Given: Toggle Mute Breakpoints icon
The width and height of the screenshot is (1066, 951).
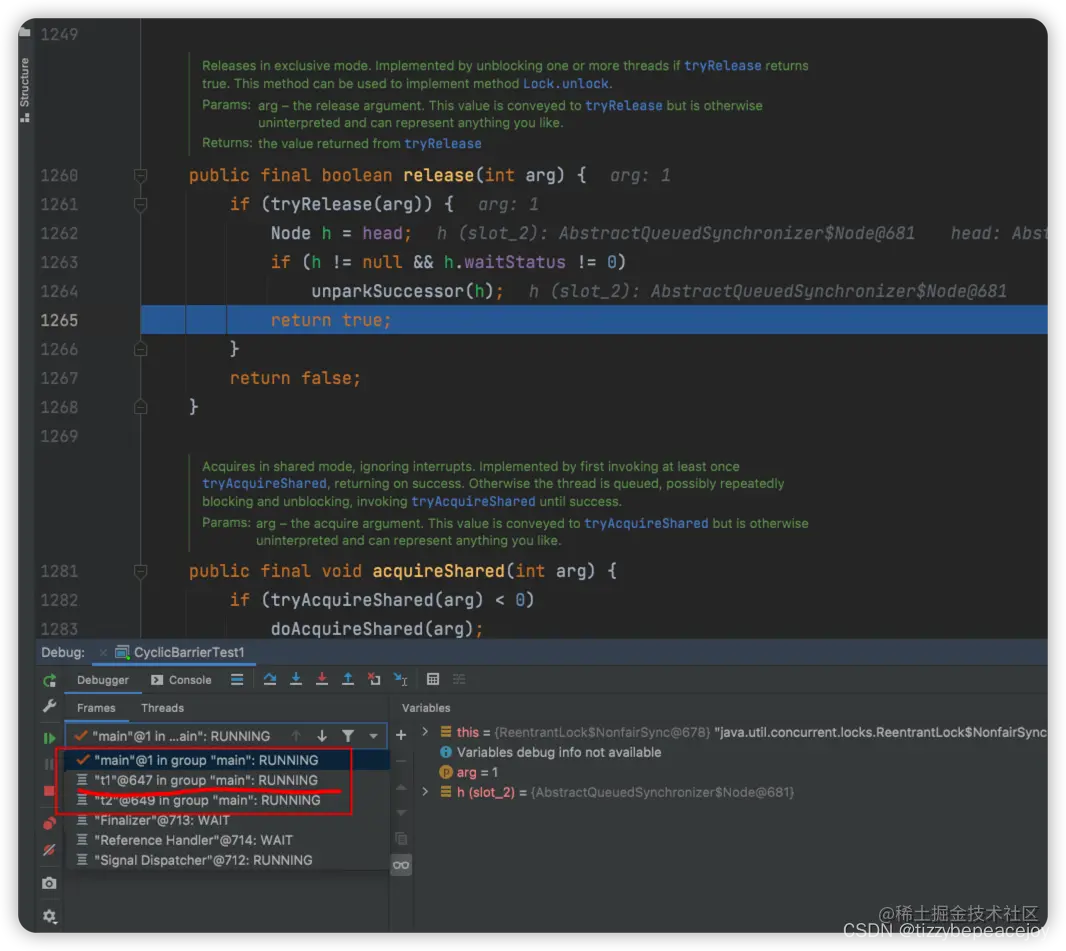Looking at the screenshot, I should (x=49, y=850).
